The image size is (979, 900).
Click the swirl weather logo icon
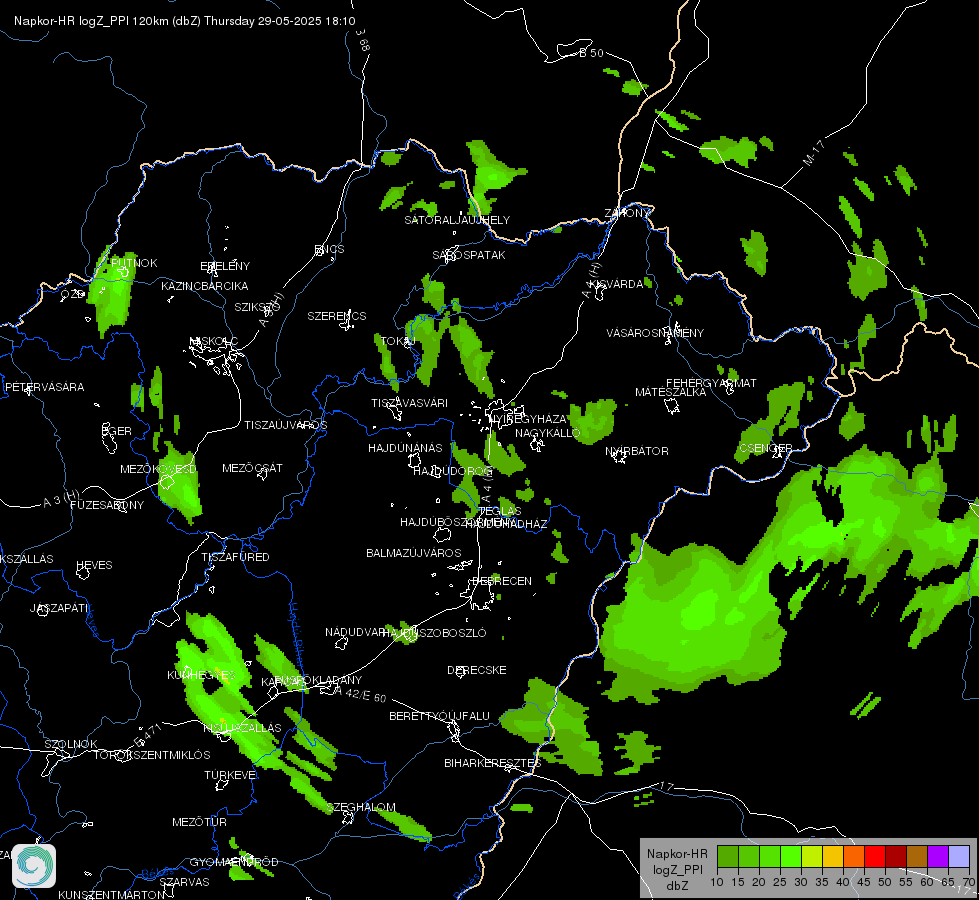[x=34, y=866]
